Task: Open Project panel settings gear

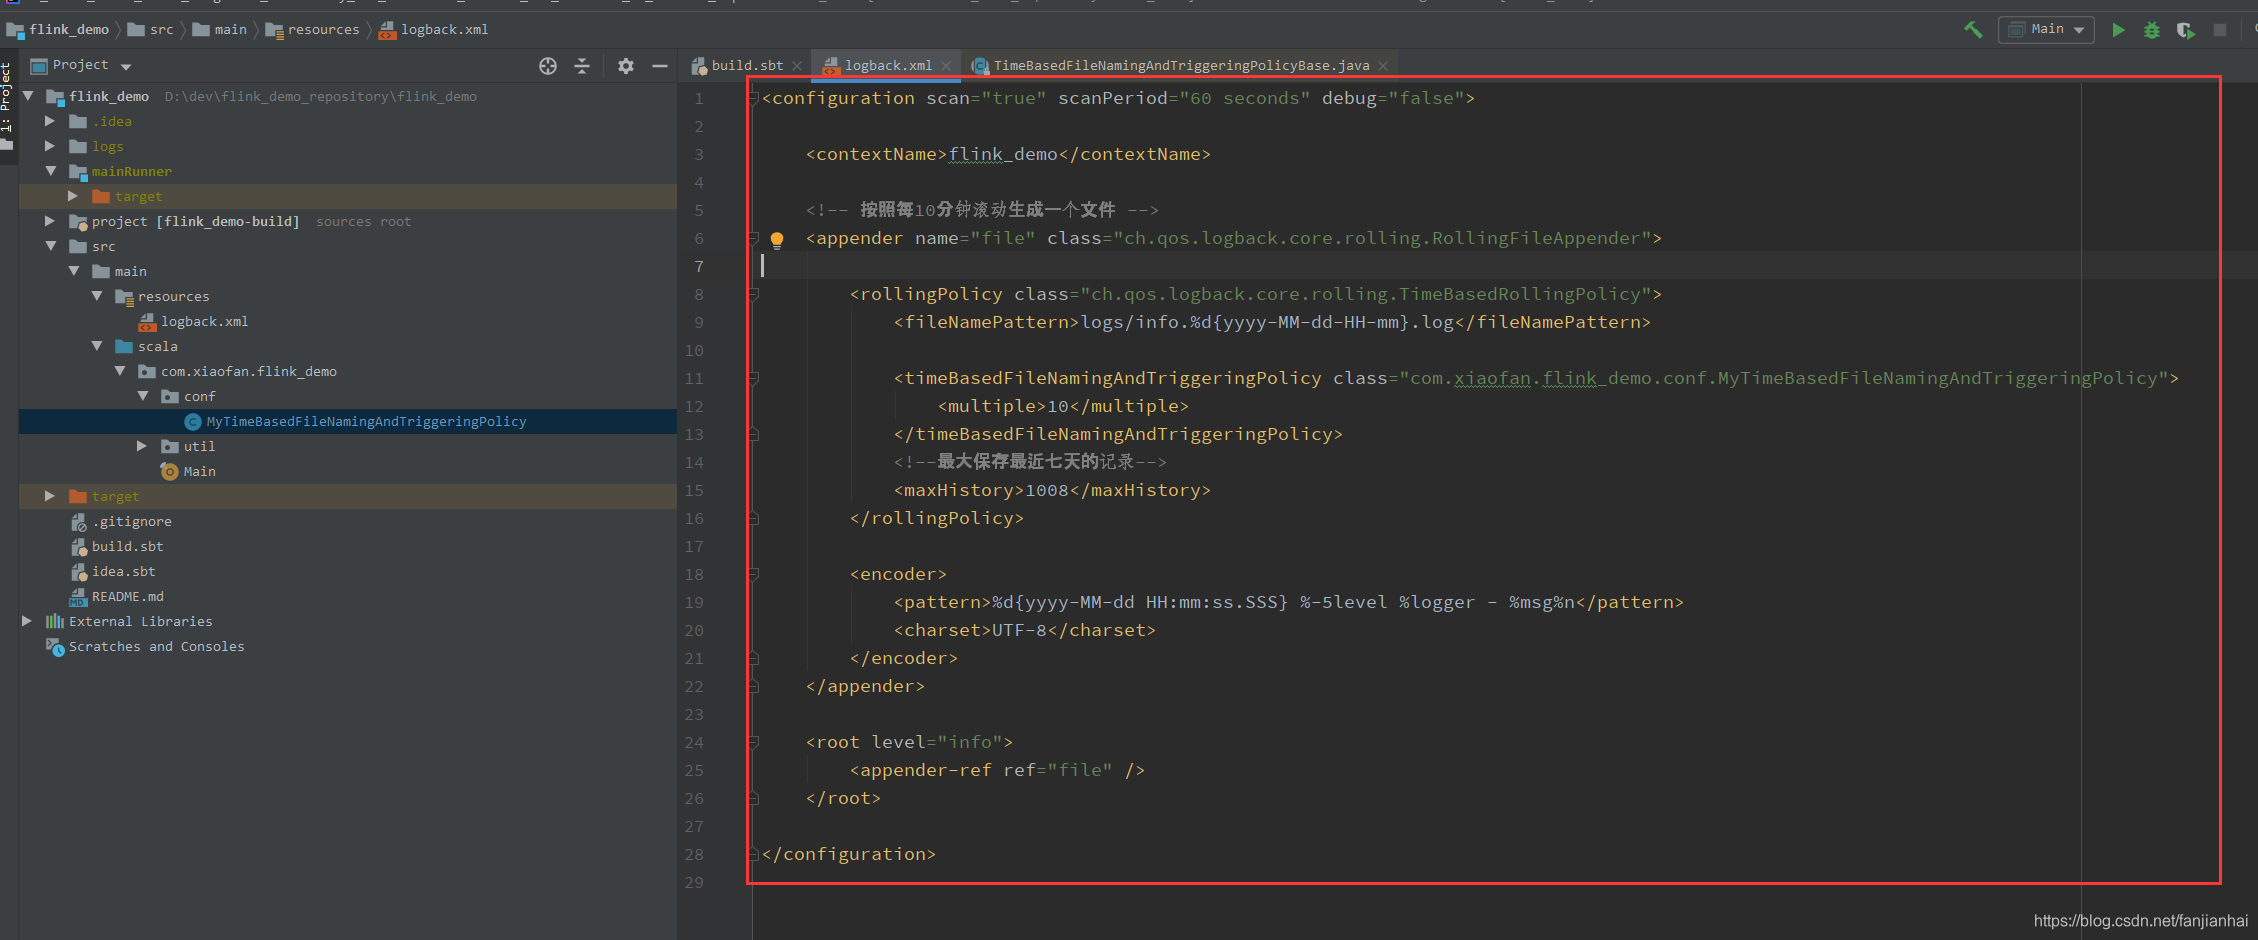Action: tap(626, 66)
